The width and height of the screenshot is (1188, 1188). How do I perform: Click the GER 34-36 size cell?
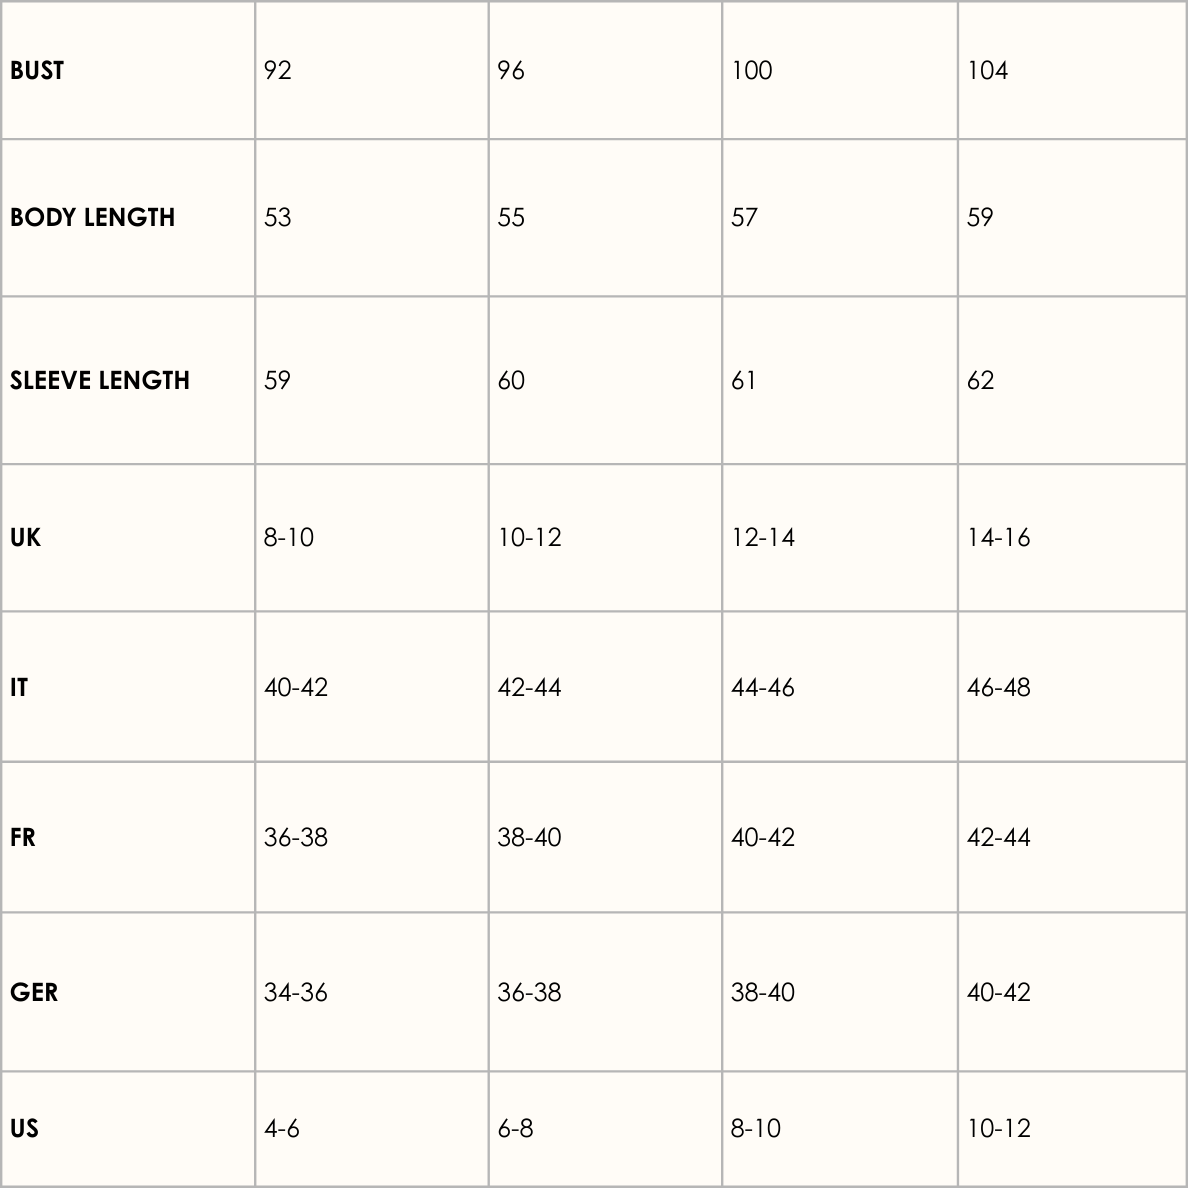coord(296,992)
